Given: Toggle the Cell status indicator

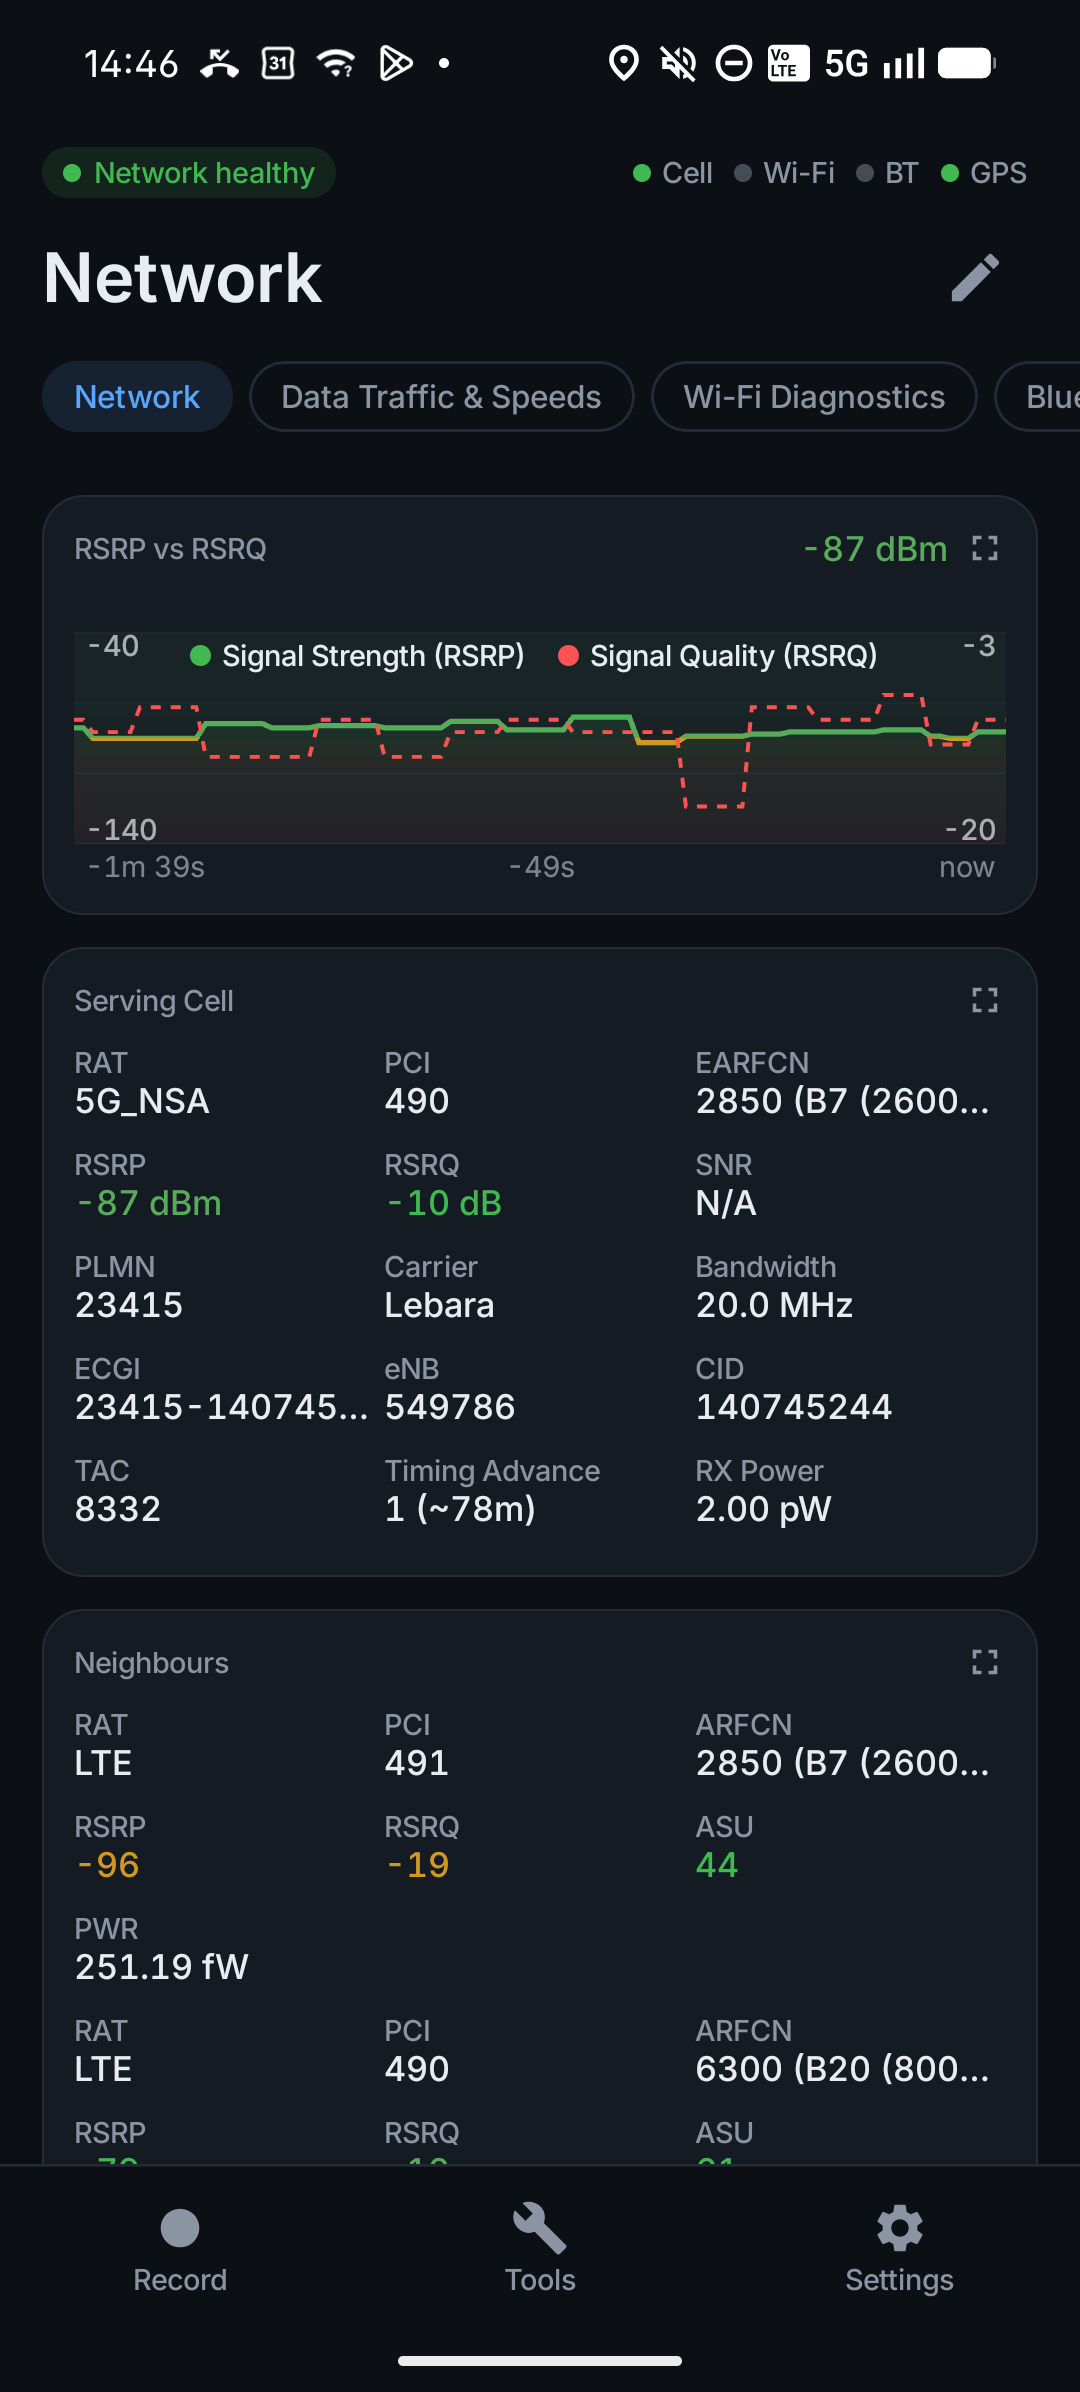Looking at the screenshot, I should click(x=673, y=173).
